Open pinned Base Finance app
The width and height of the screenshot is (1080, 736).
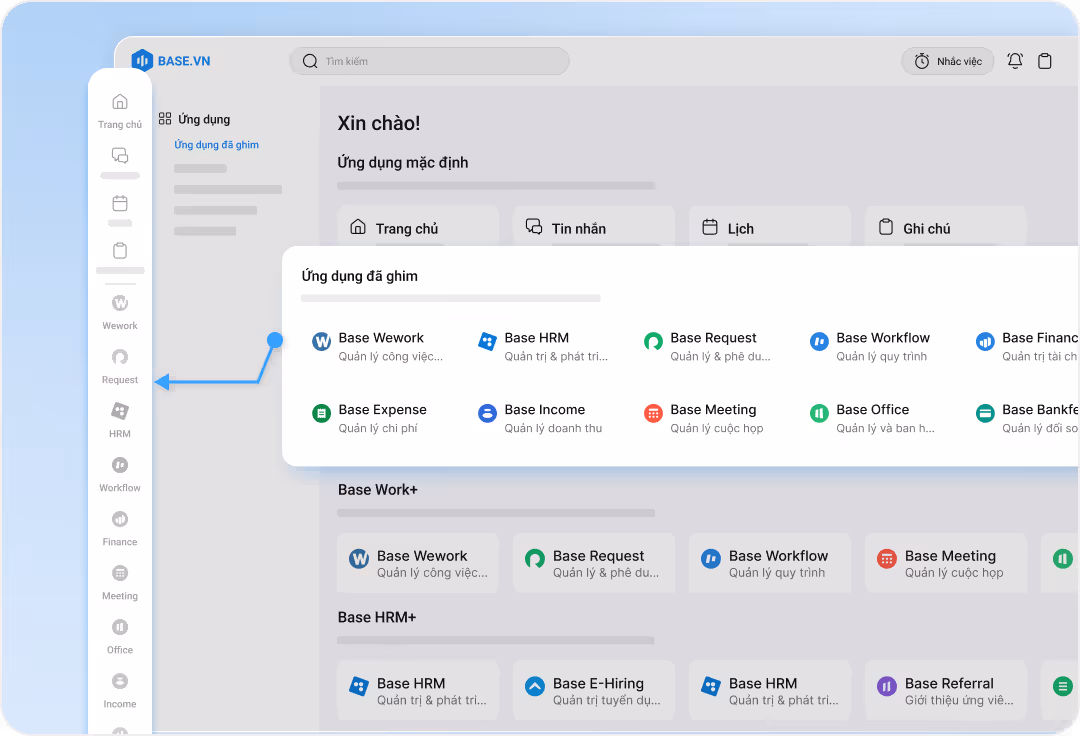click(1026, 346)
